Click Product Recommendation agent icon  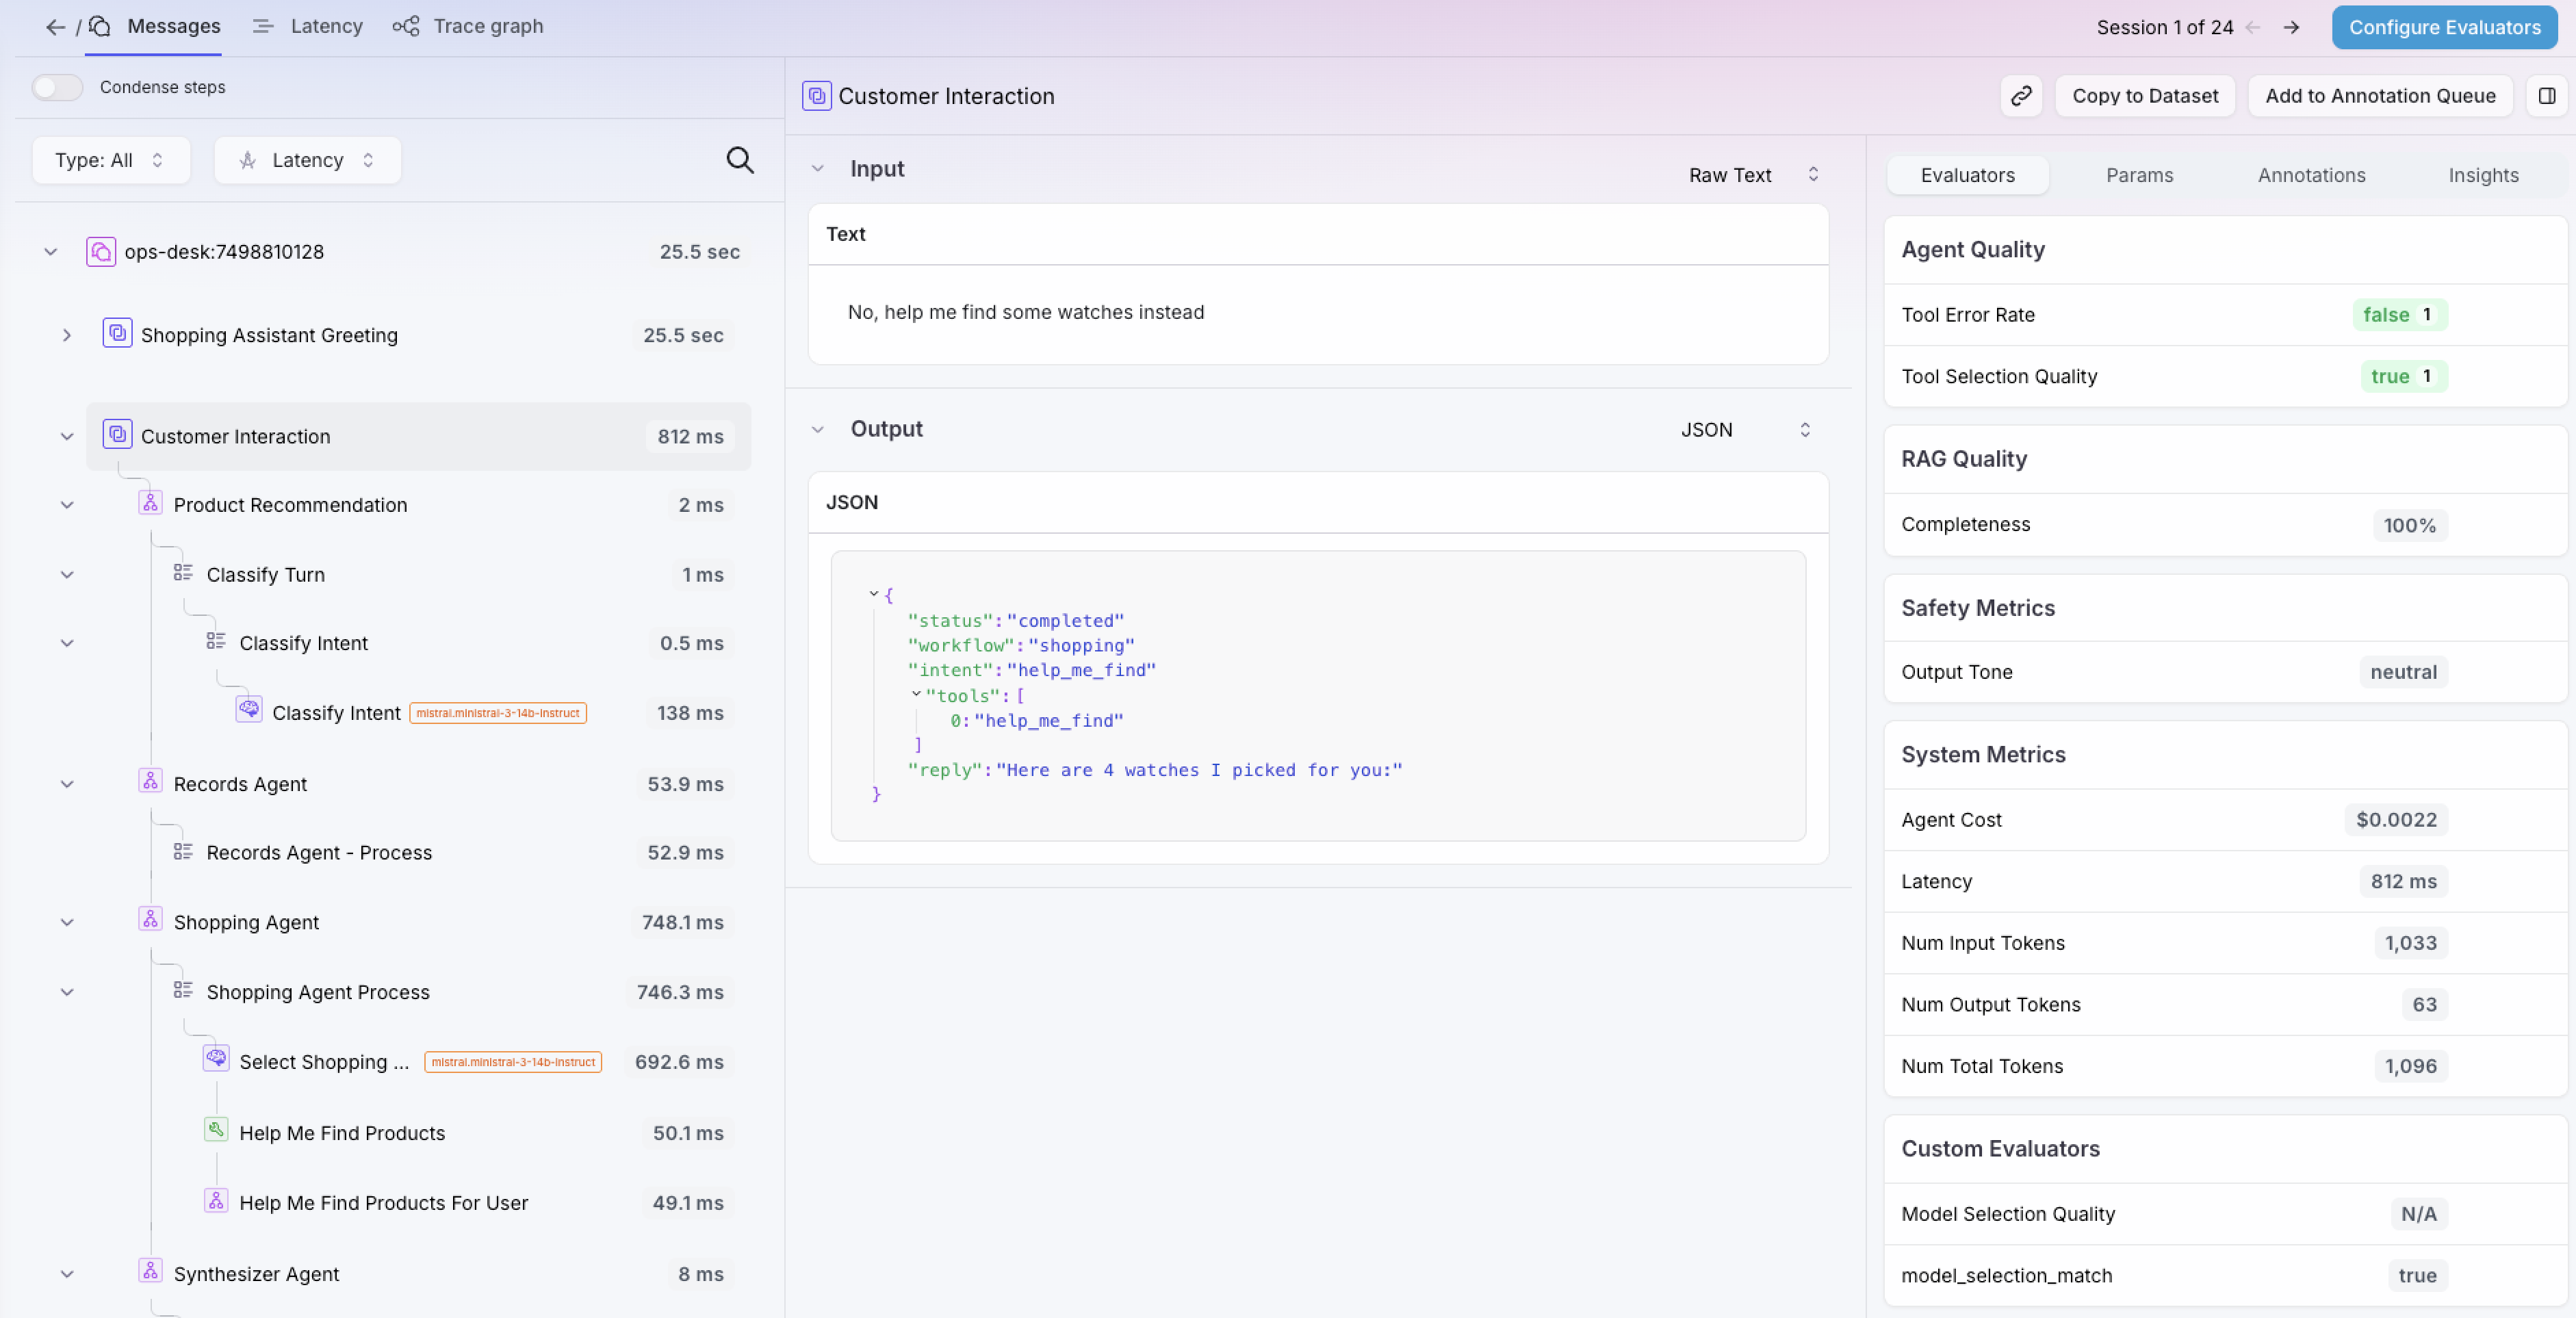[x=150, y=502]
